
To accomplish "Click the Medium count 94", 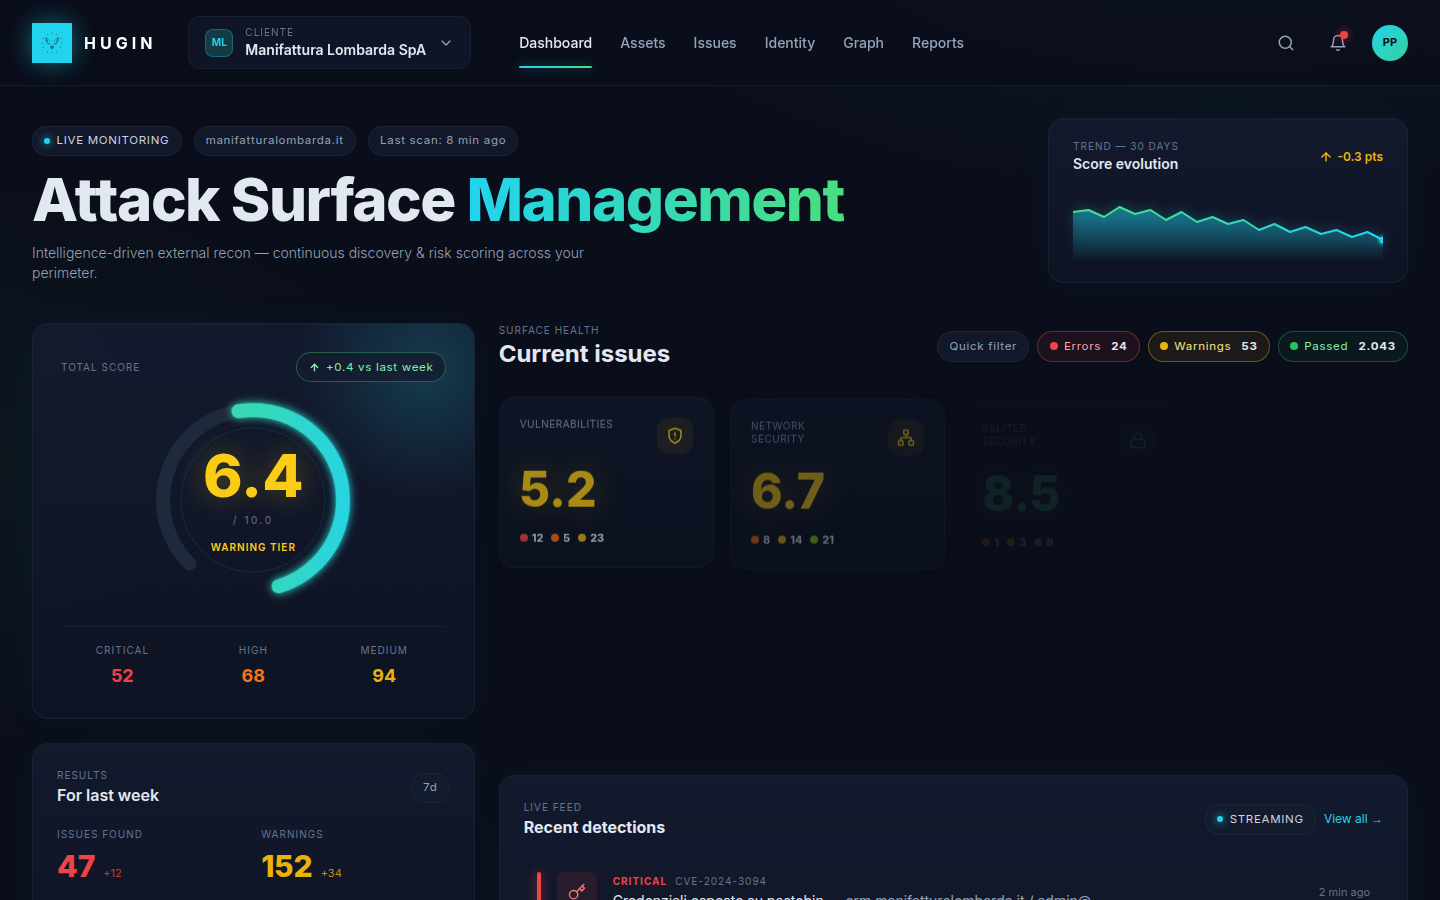I will click(384, 676).
